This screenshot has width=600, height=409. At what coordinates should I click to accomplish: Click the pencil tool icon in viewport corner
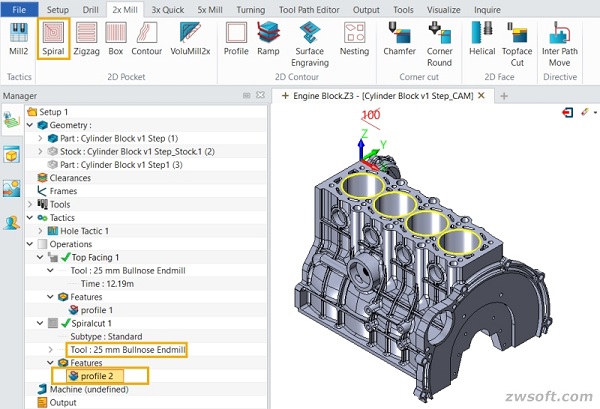tap(585, 112)
